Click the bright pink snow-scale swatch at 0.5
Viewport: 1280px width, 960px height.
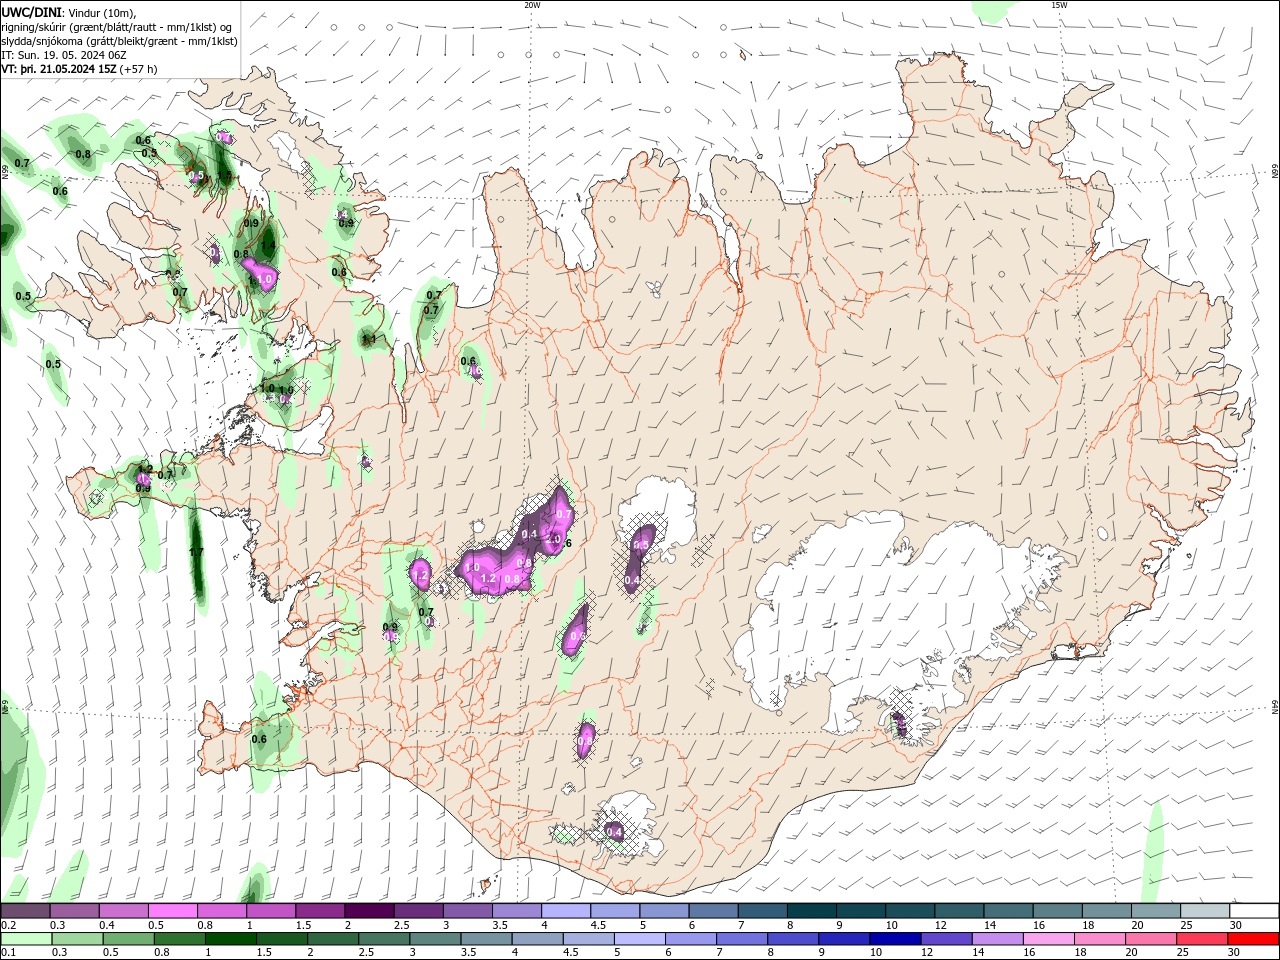click(x=172, y=911)
